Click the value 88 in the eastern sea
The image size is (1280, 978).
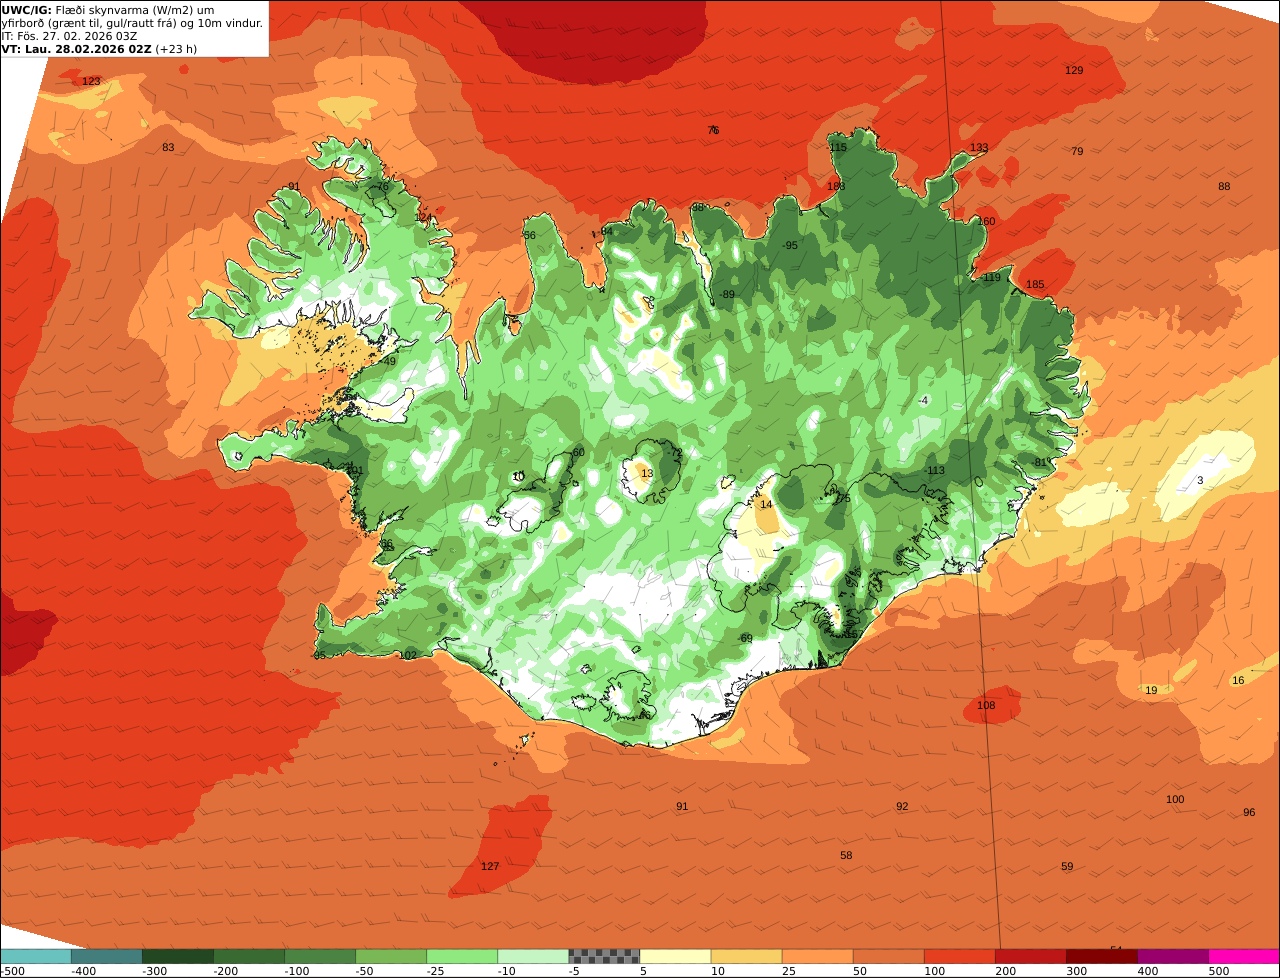tap(1224, 186)
